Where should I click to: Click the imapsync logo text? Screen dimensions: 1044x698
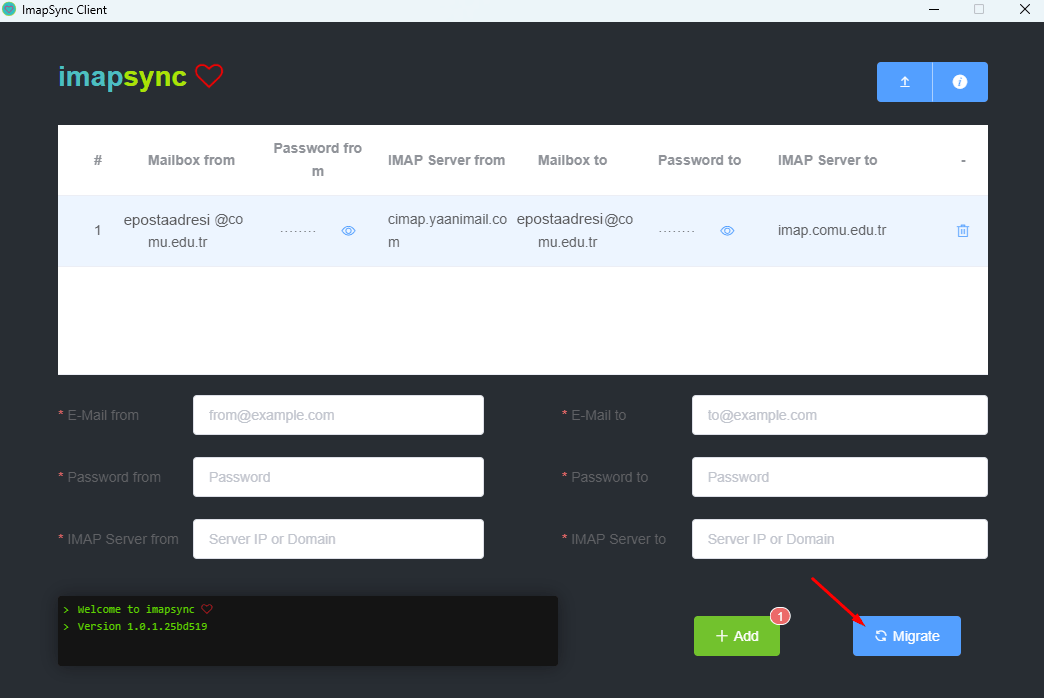click(x=123, y=77)
